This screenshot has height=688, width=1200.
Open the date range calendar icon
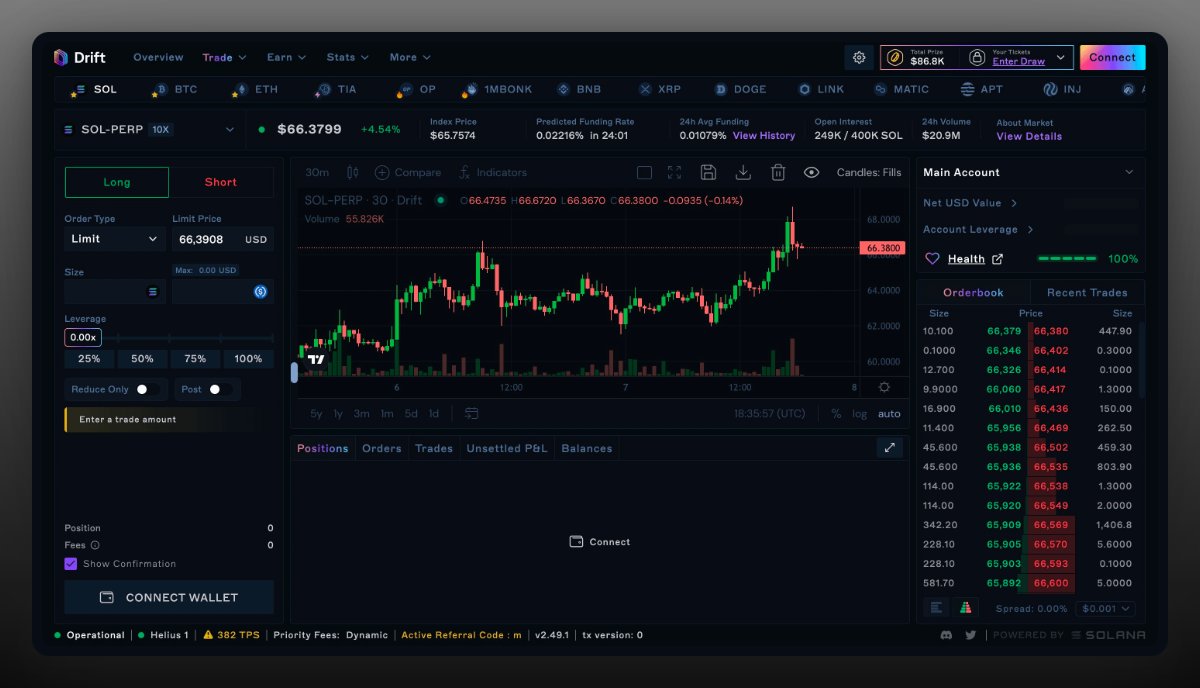(471, 413)
